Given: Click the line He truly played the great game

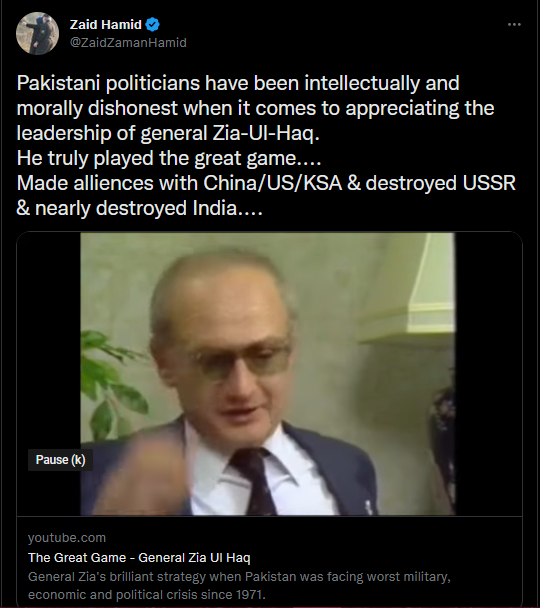Looking at the screenshot, I should 169,158.
